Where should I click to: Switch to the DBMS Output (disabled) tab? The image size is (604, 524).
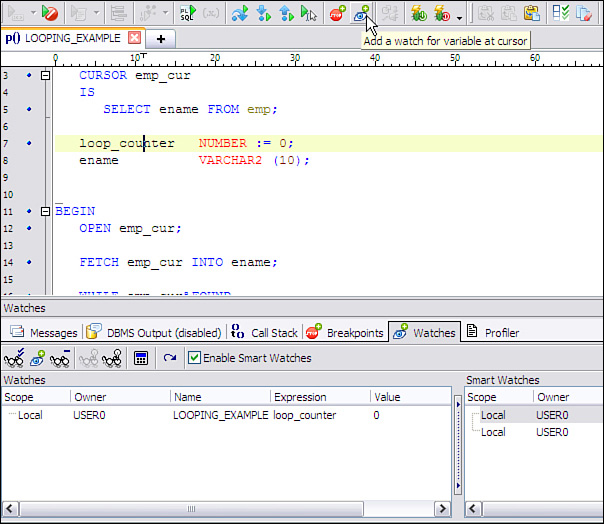pos(154,333)
